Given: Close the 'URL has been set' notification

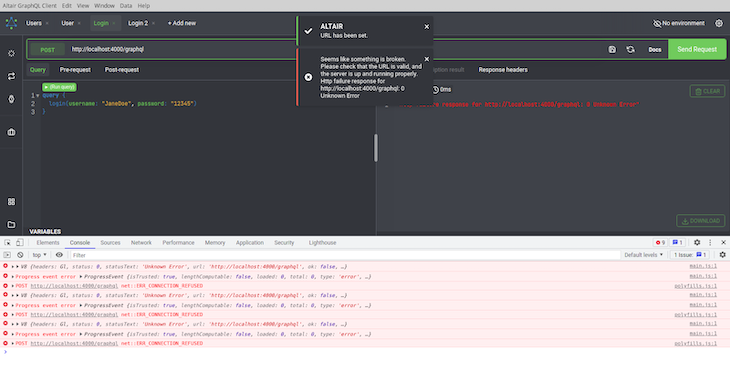Looking at the screenshot, I should click(x=426, y=27).
